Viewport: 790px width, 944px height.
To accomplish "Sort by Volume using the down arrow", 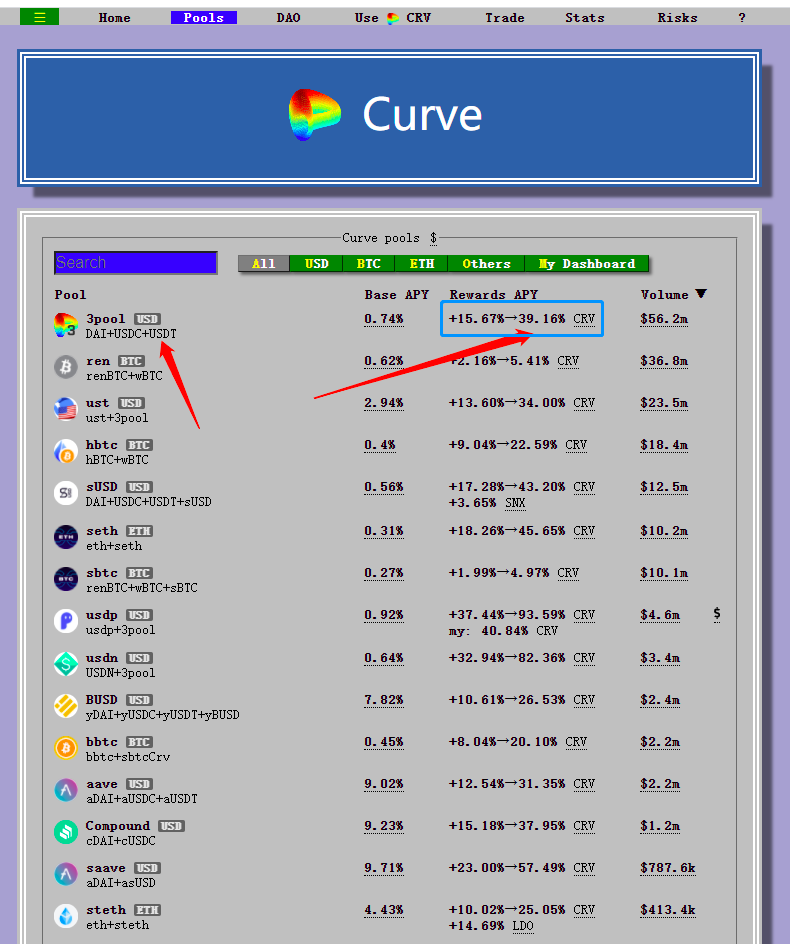I will pos(701,294).
